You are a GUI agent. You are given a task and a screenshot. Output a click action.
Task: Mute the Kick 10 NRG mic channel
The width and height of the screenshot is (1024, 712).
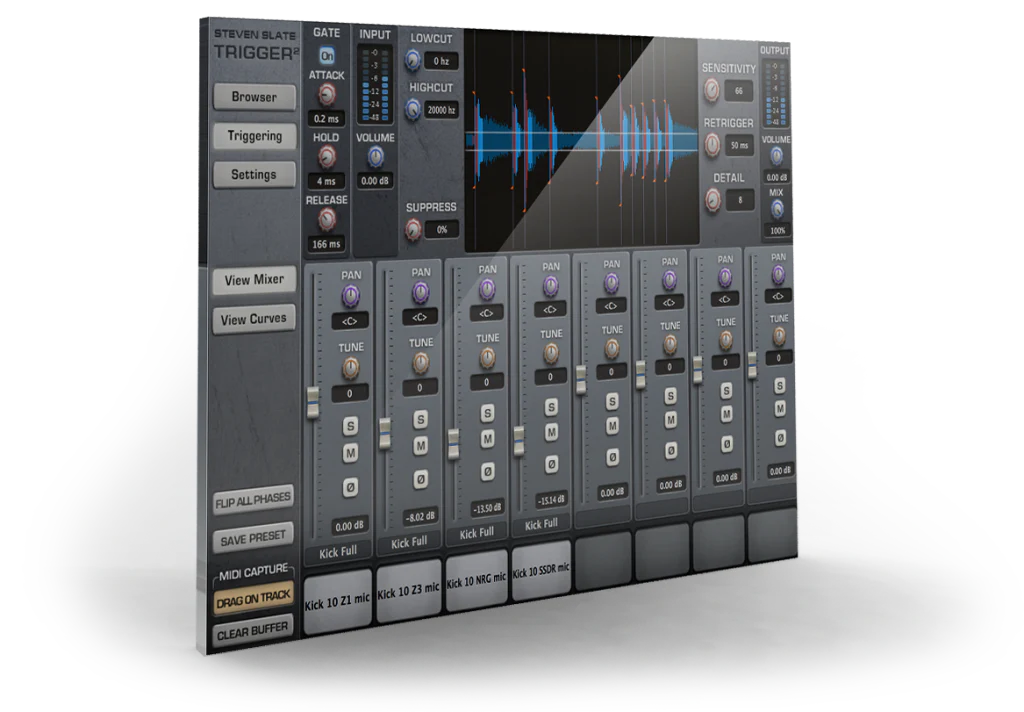point(487,439)
